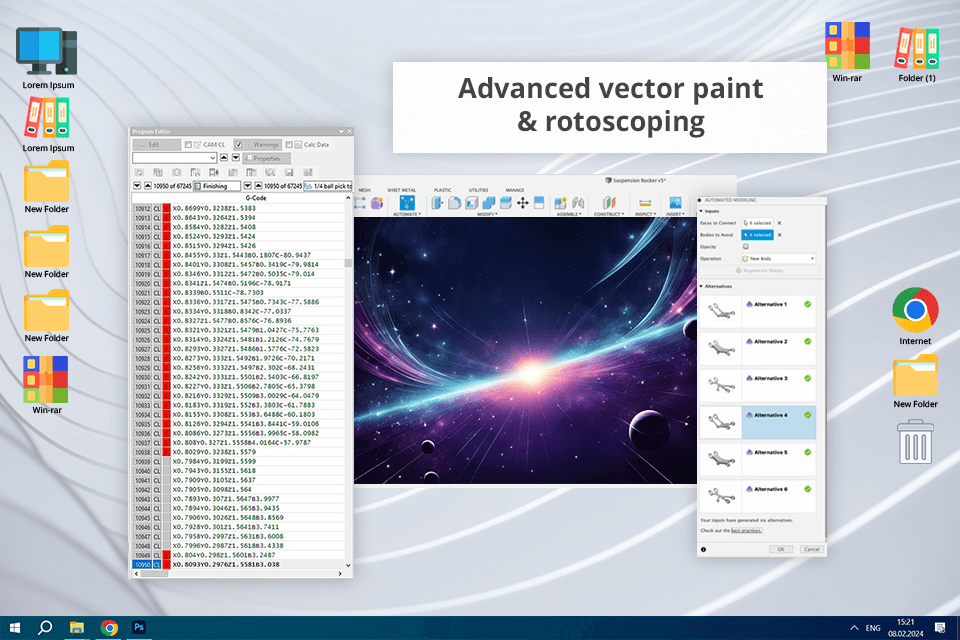Viewport: 960px width, 640px height.
Task: Click the New Component icon in the ASSEMBLE group
Action: 560,203
